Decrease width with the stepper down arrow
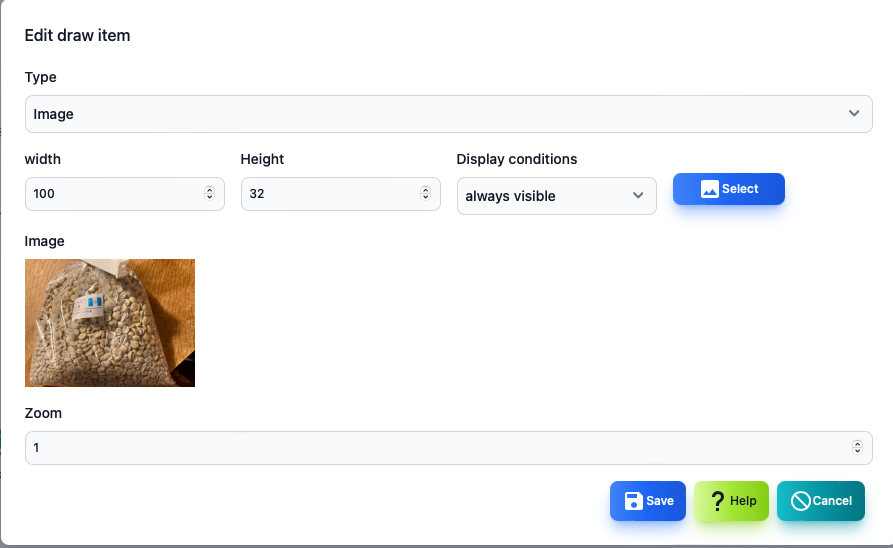Viewport: 893px width, 548px height. pyautogui.click(x=210, y=197)
